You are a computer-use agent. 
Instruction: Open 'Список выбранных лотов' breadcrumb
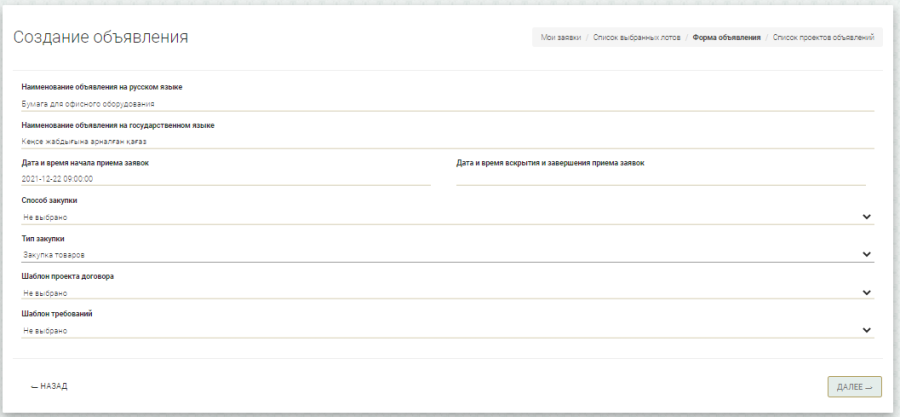(636, 37)
